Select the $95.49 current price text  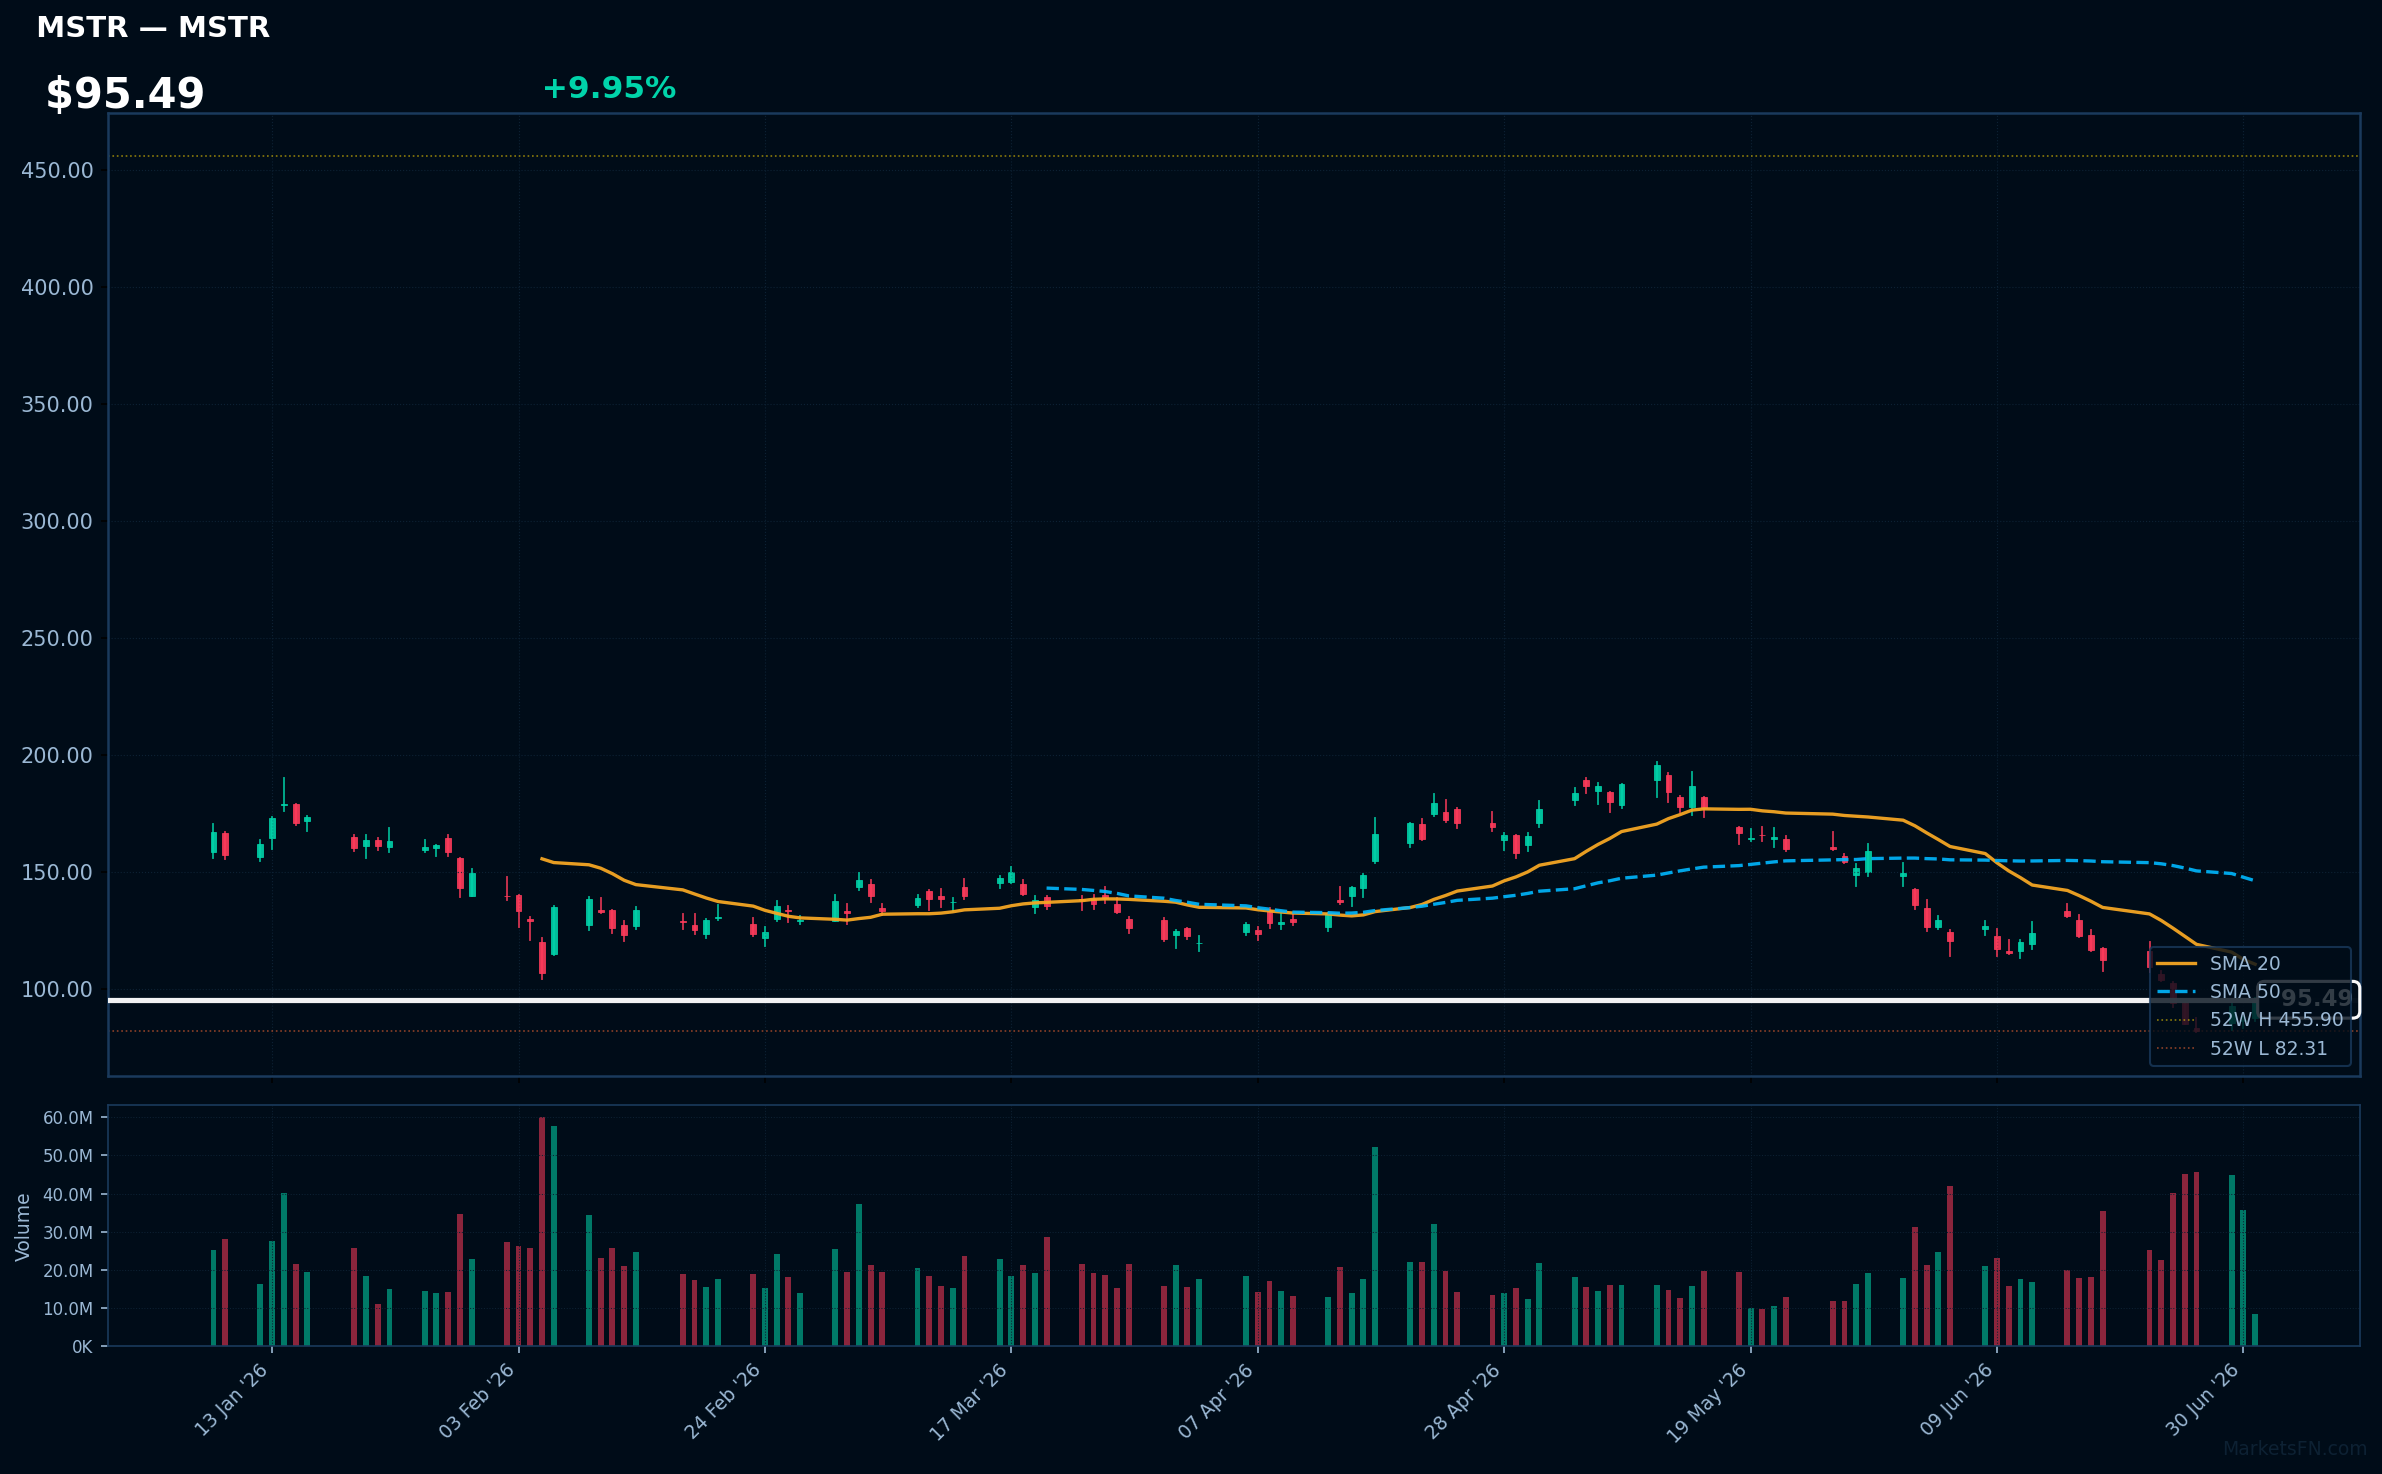pyautogui.click(x=125, y=94)
